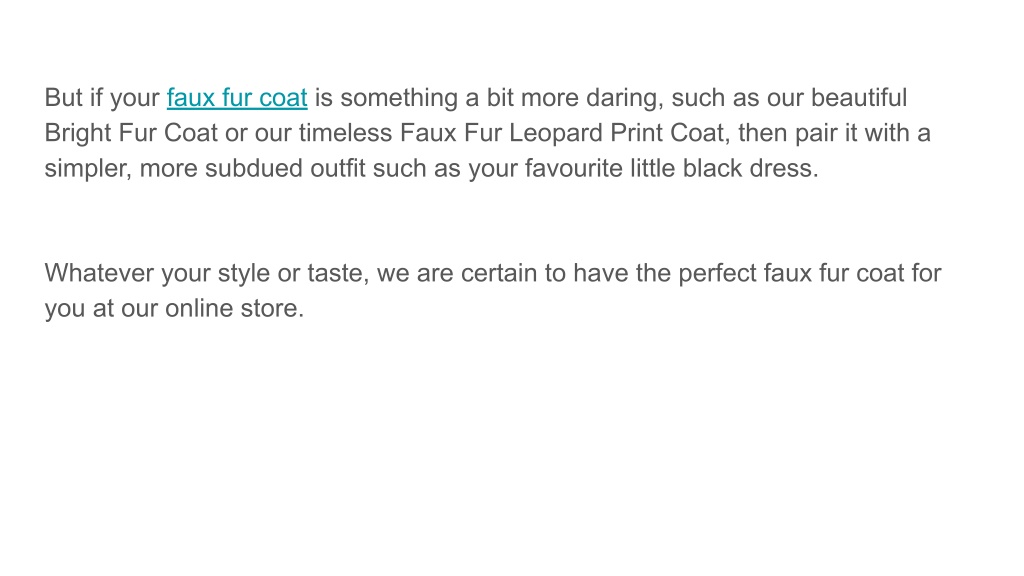Click the words 'But if your'
1024x576 pixels.
pos(102,98)
